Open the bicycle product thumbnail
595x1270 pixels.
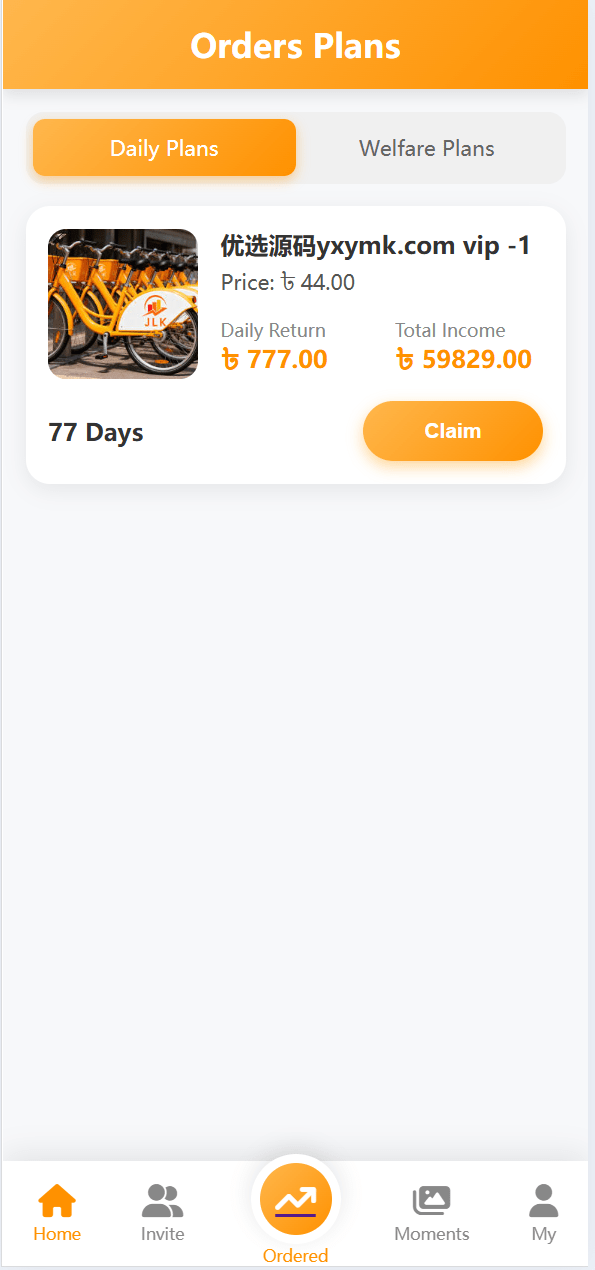(x=123, y=304)
